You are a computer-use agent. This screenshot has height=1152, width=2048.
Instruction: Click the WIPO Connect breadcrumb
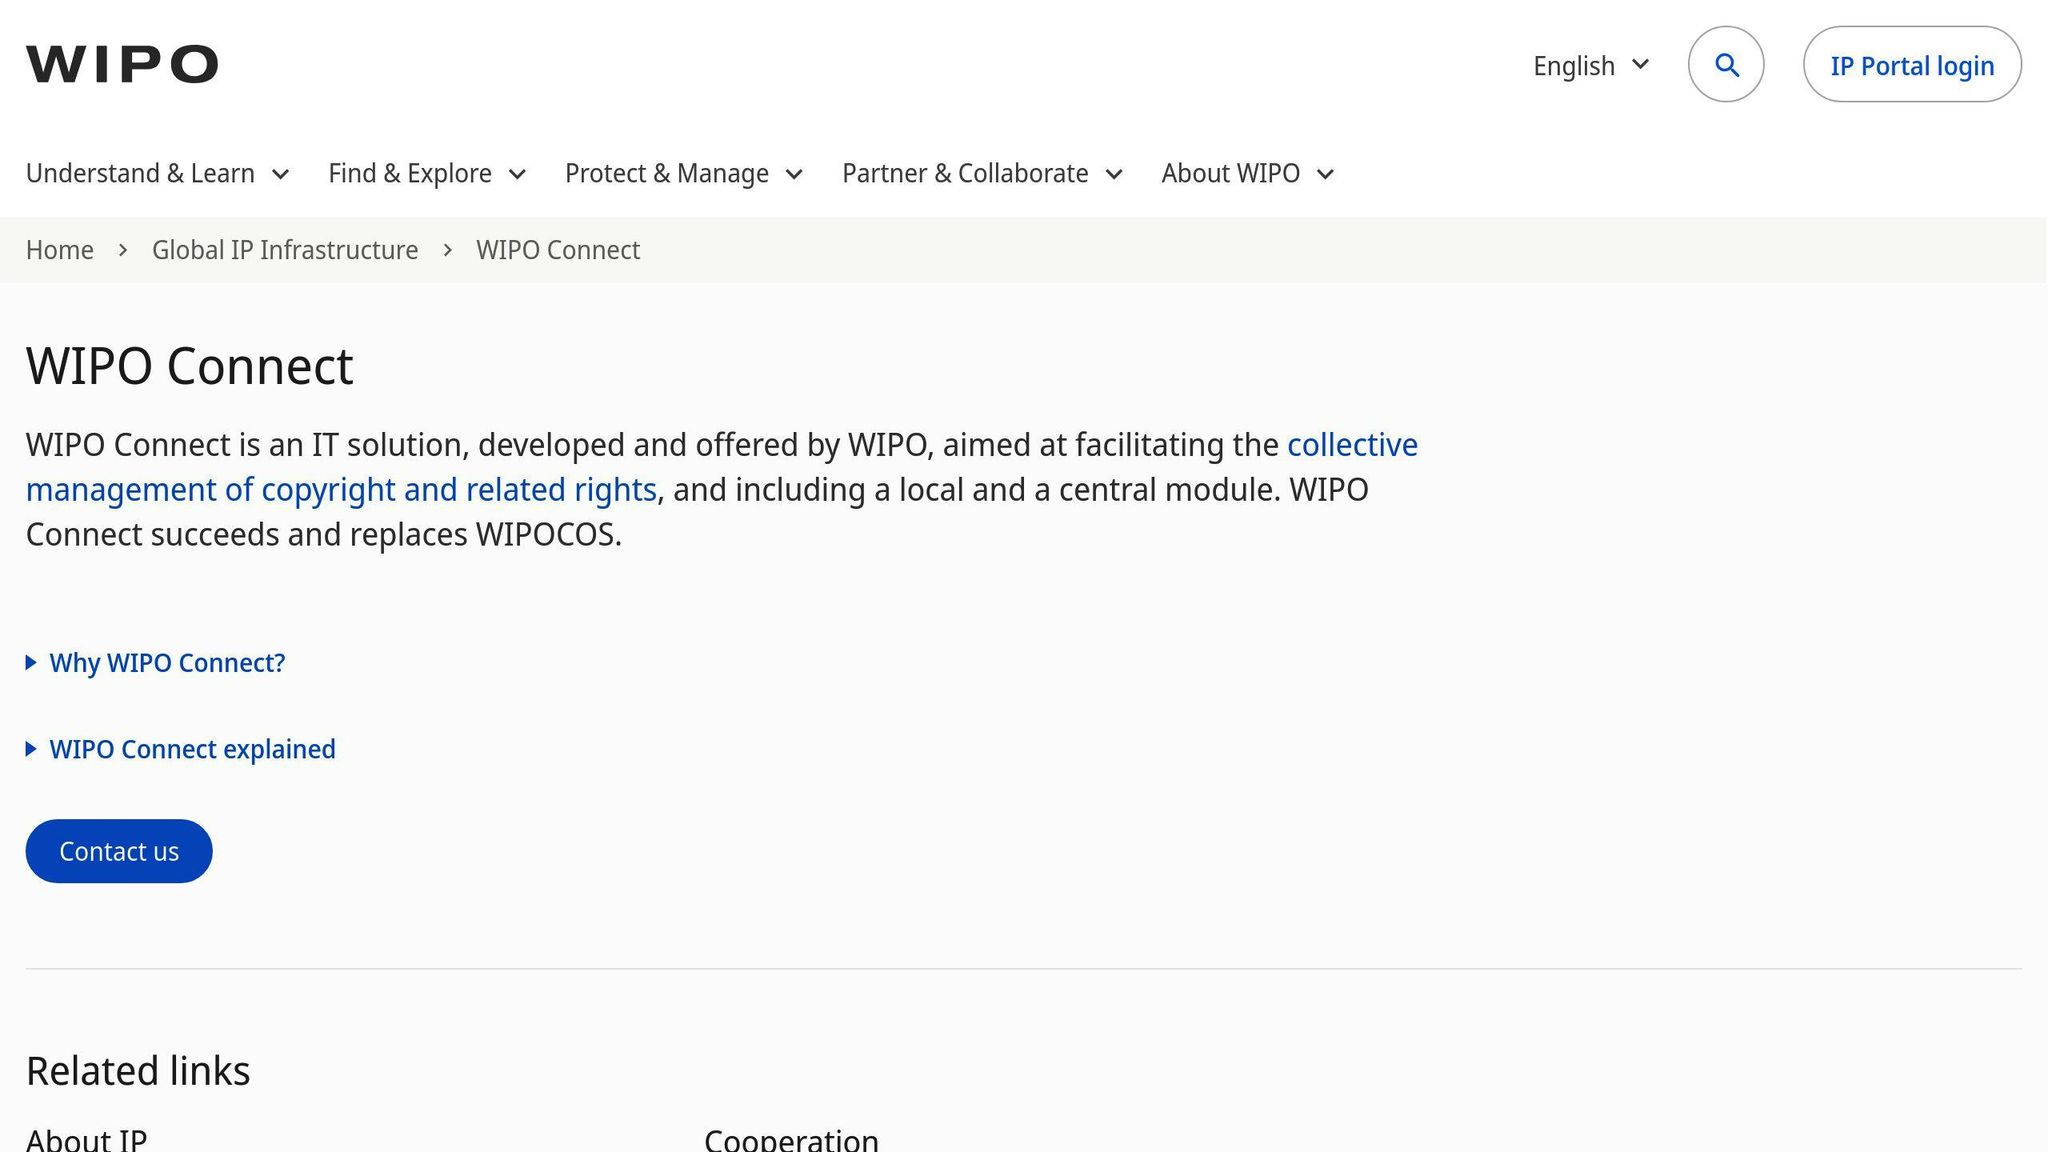(x=558, y=250)
